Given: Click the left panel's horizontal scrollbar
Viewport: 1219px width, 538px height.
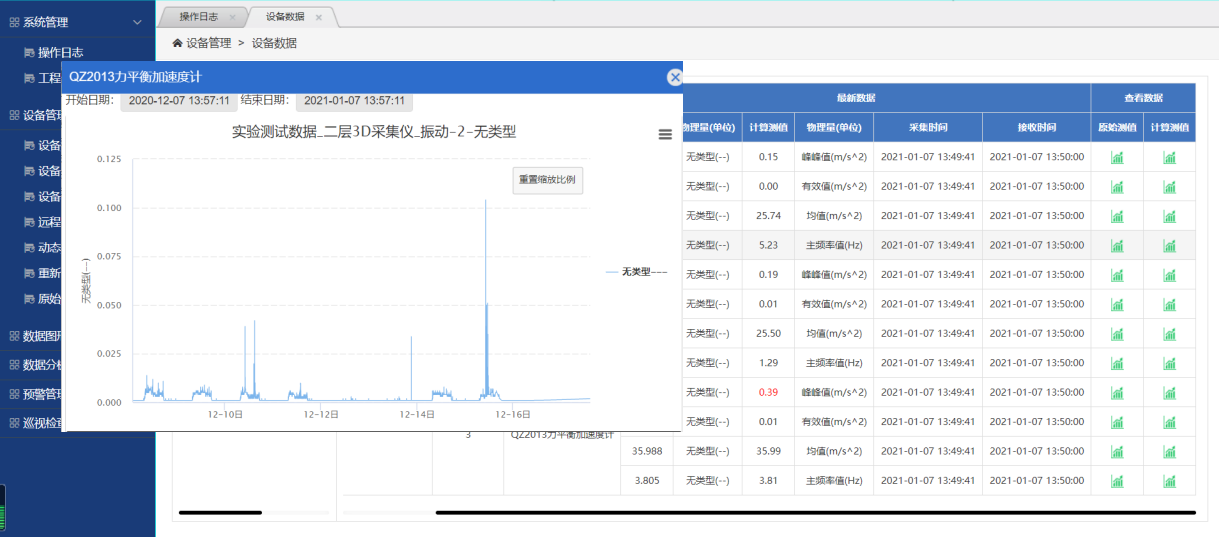Looking at the screenshot, I should [x=220, y=513].
